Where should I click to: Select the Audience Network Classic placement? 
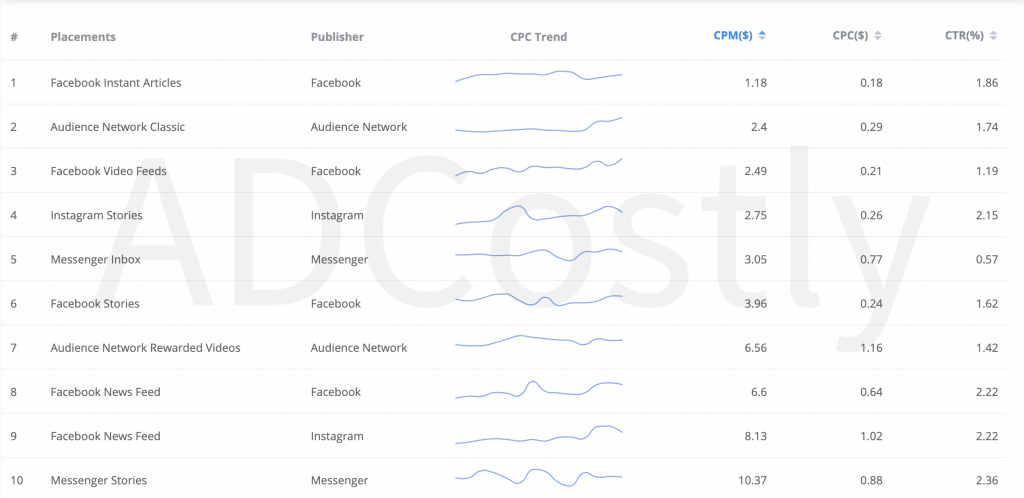(x=118, y=127)
